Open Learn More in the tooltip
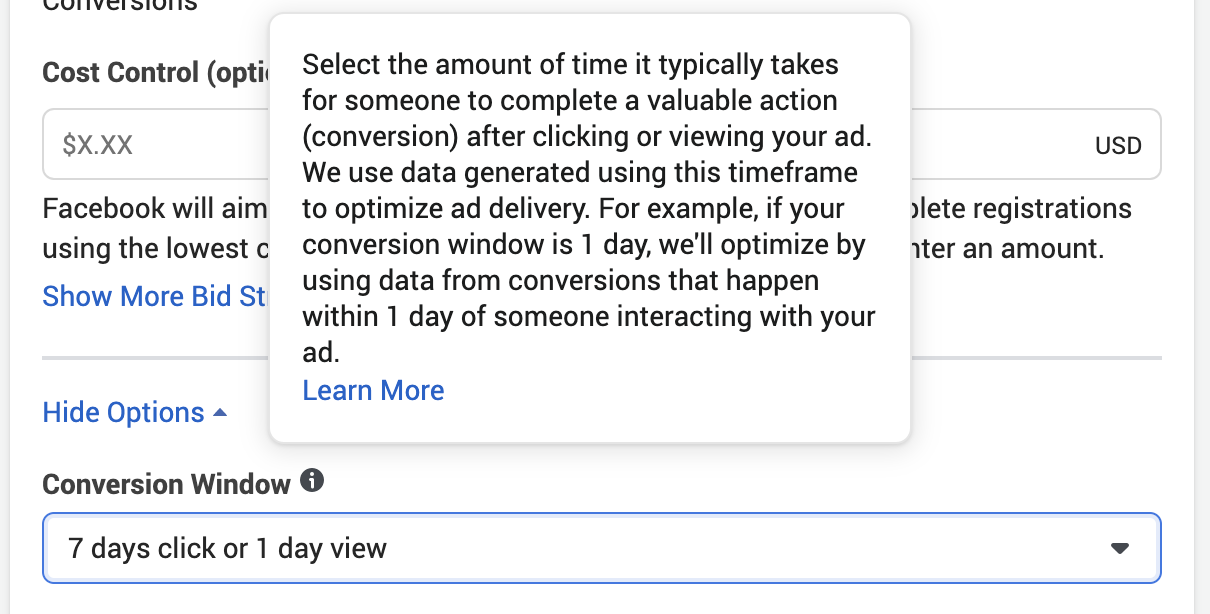This screenshot has width=1210, height=614. 373,390
